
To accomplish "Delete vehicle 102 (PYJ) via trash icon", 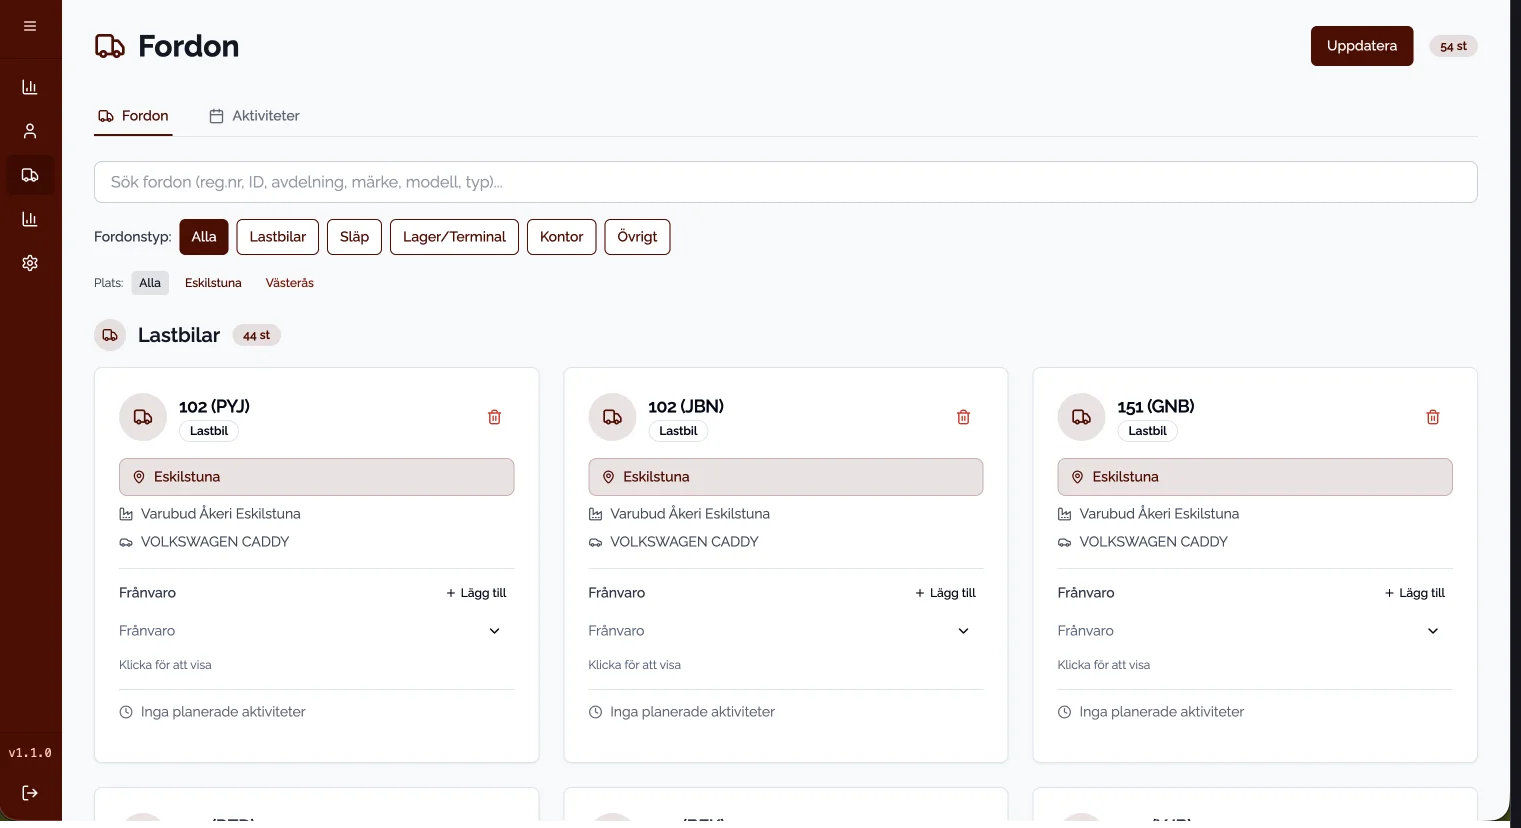I will tap(494, 417).
